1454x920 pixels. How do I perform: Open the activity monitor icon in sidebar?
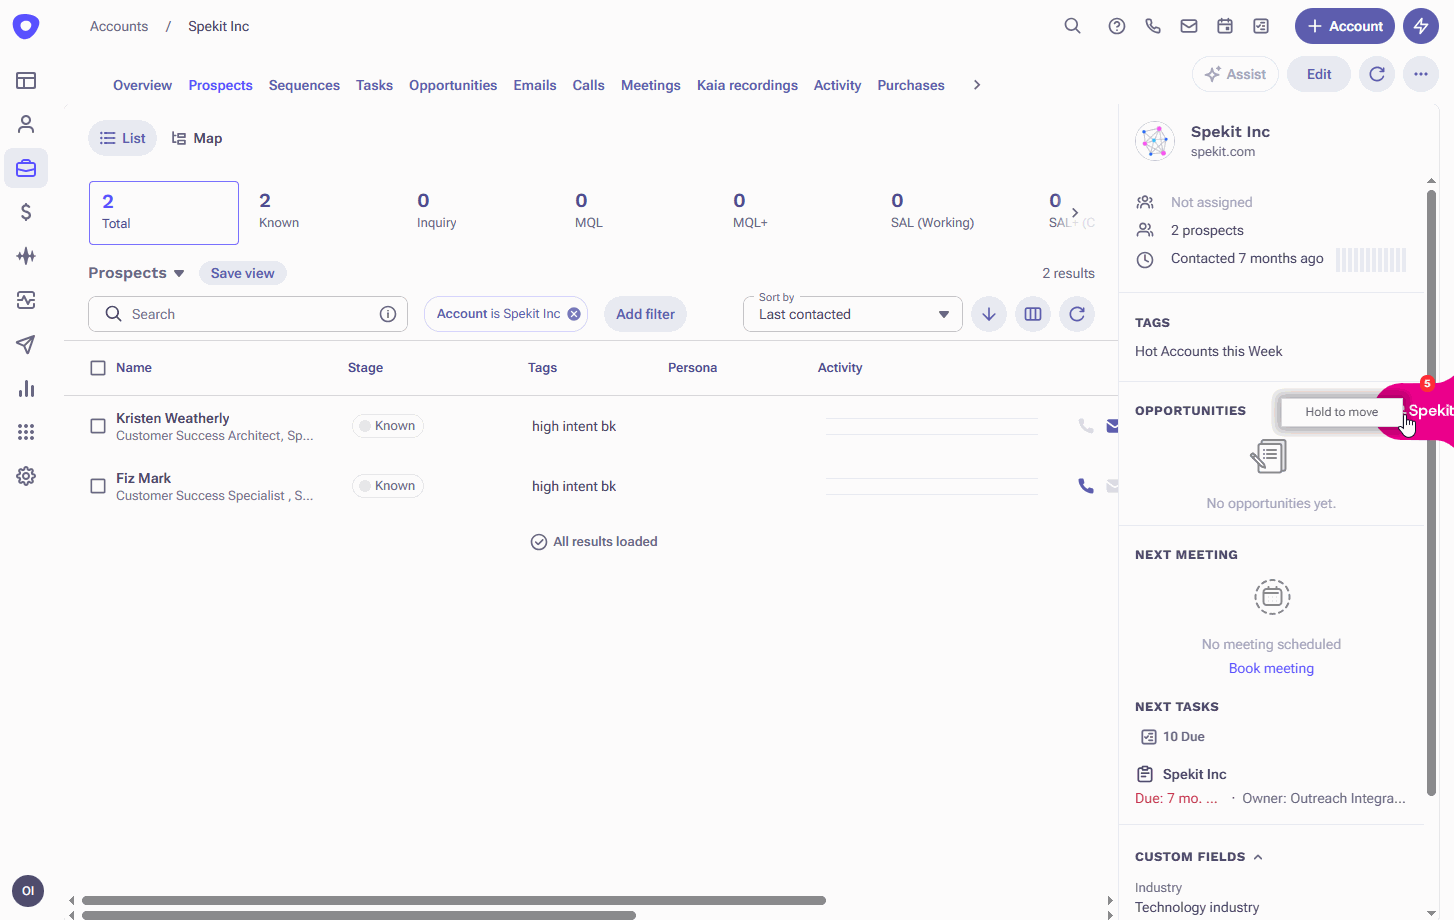coord(26,300)
